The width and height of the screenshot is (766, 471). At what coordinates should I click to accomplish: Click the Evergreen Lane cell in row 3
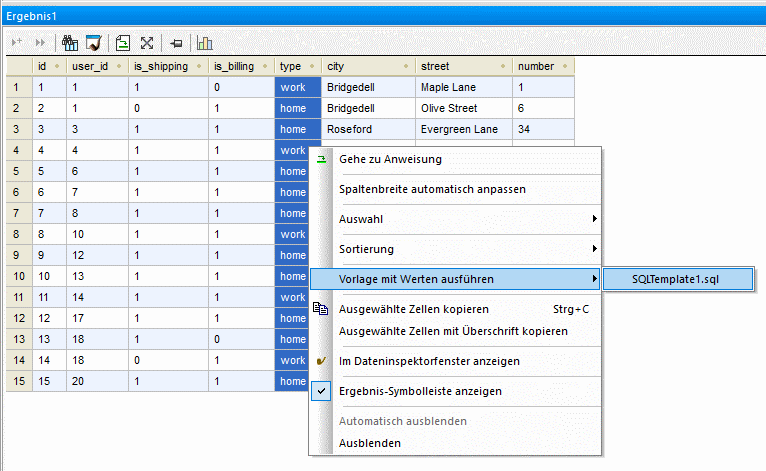(462, 129)
